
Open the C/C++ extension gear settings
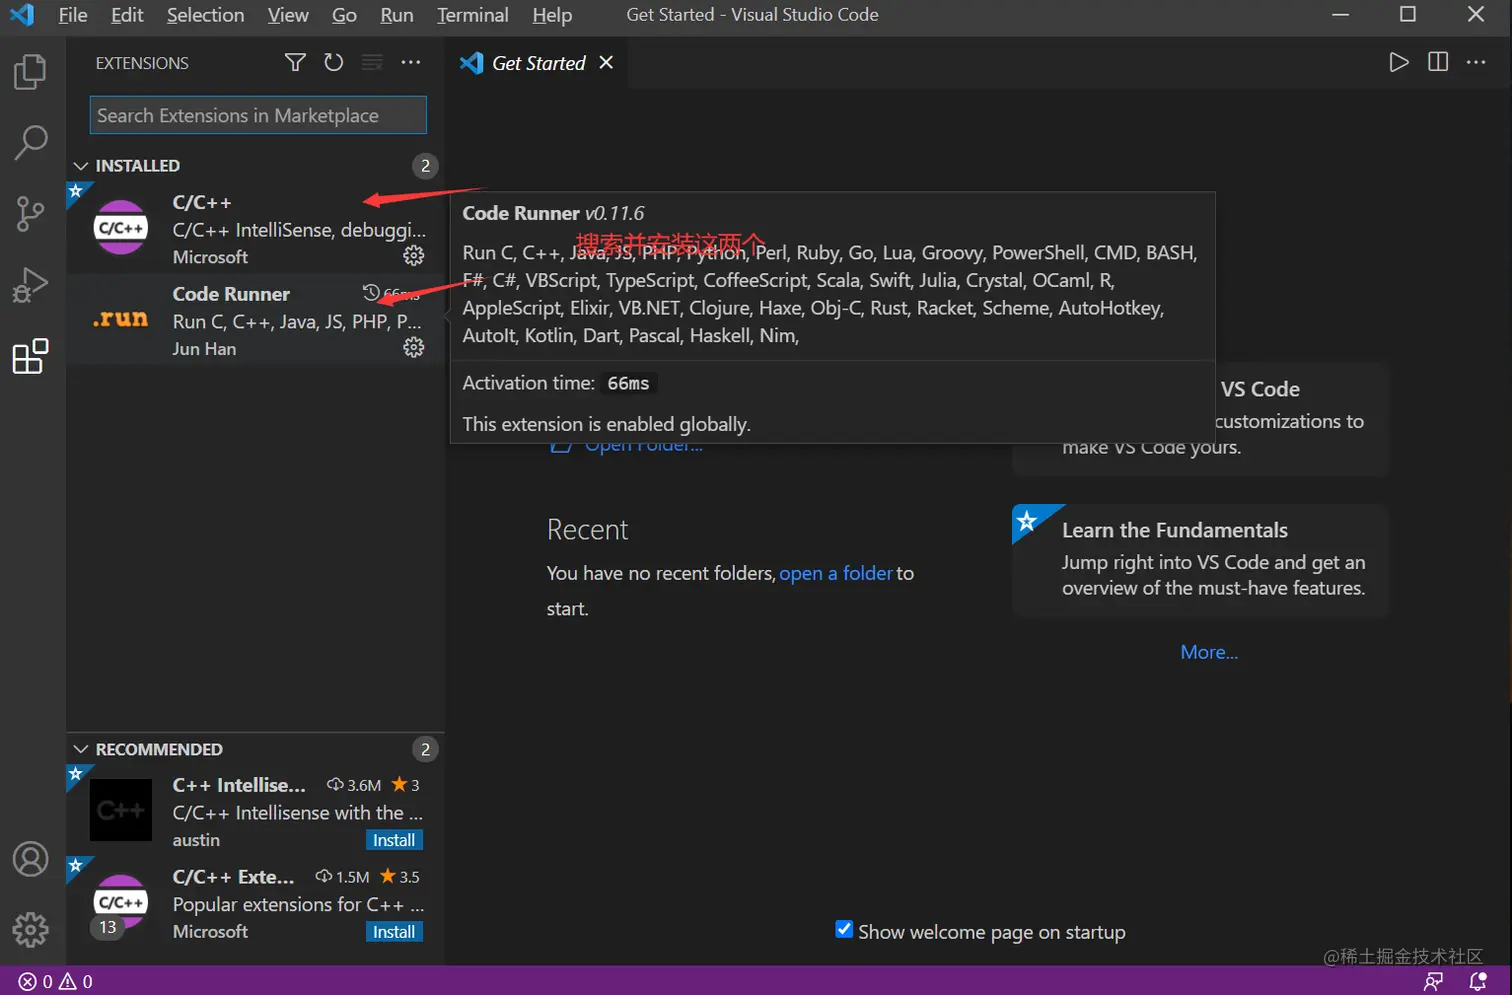pos(413,256)
